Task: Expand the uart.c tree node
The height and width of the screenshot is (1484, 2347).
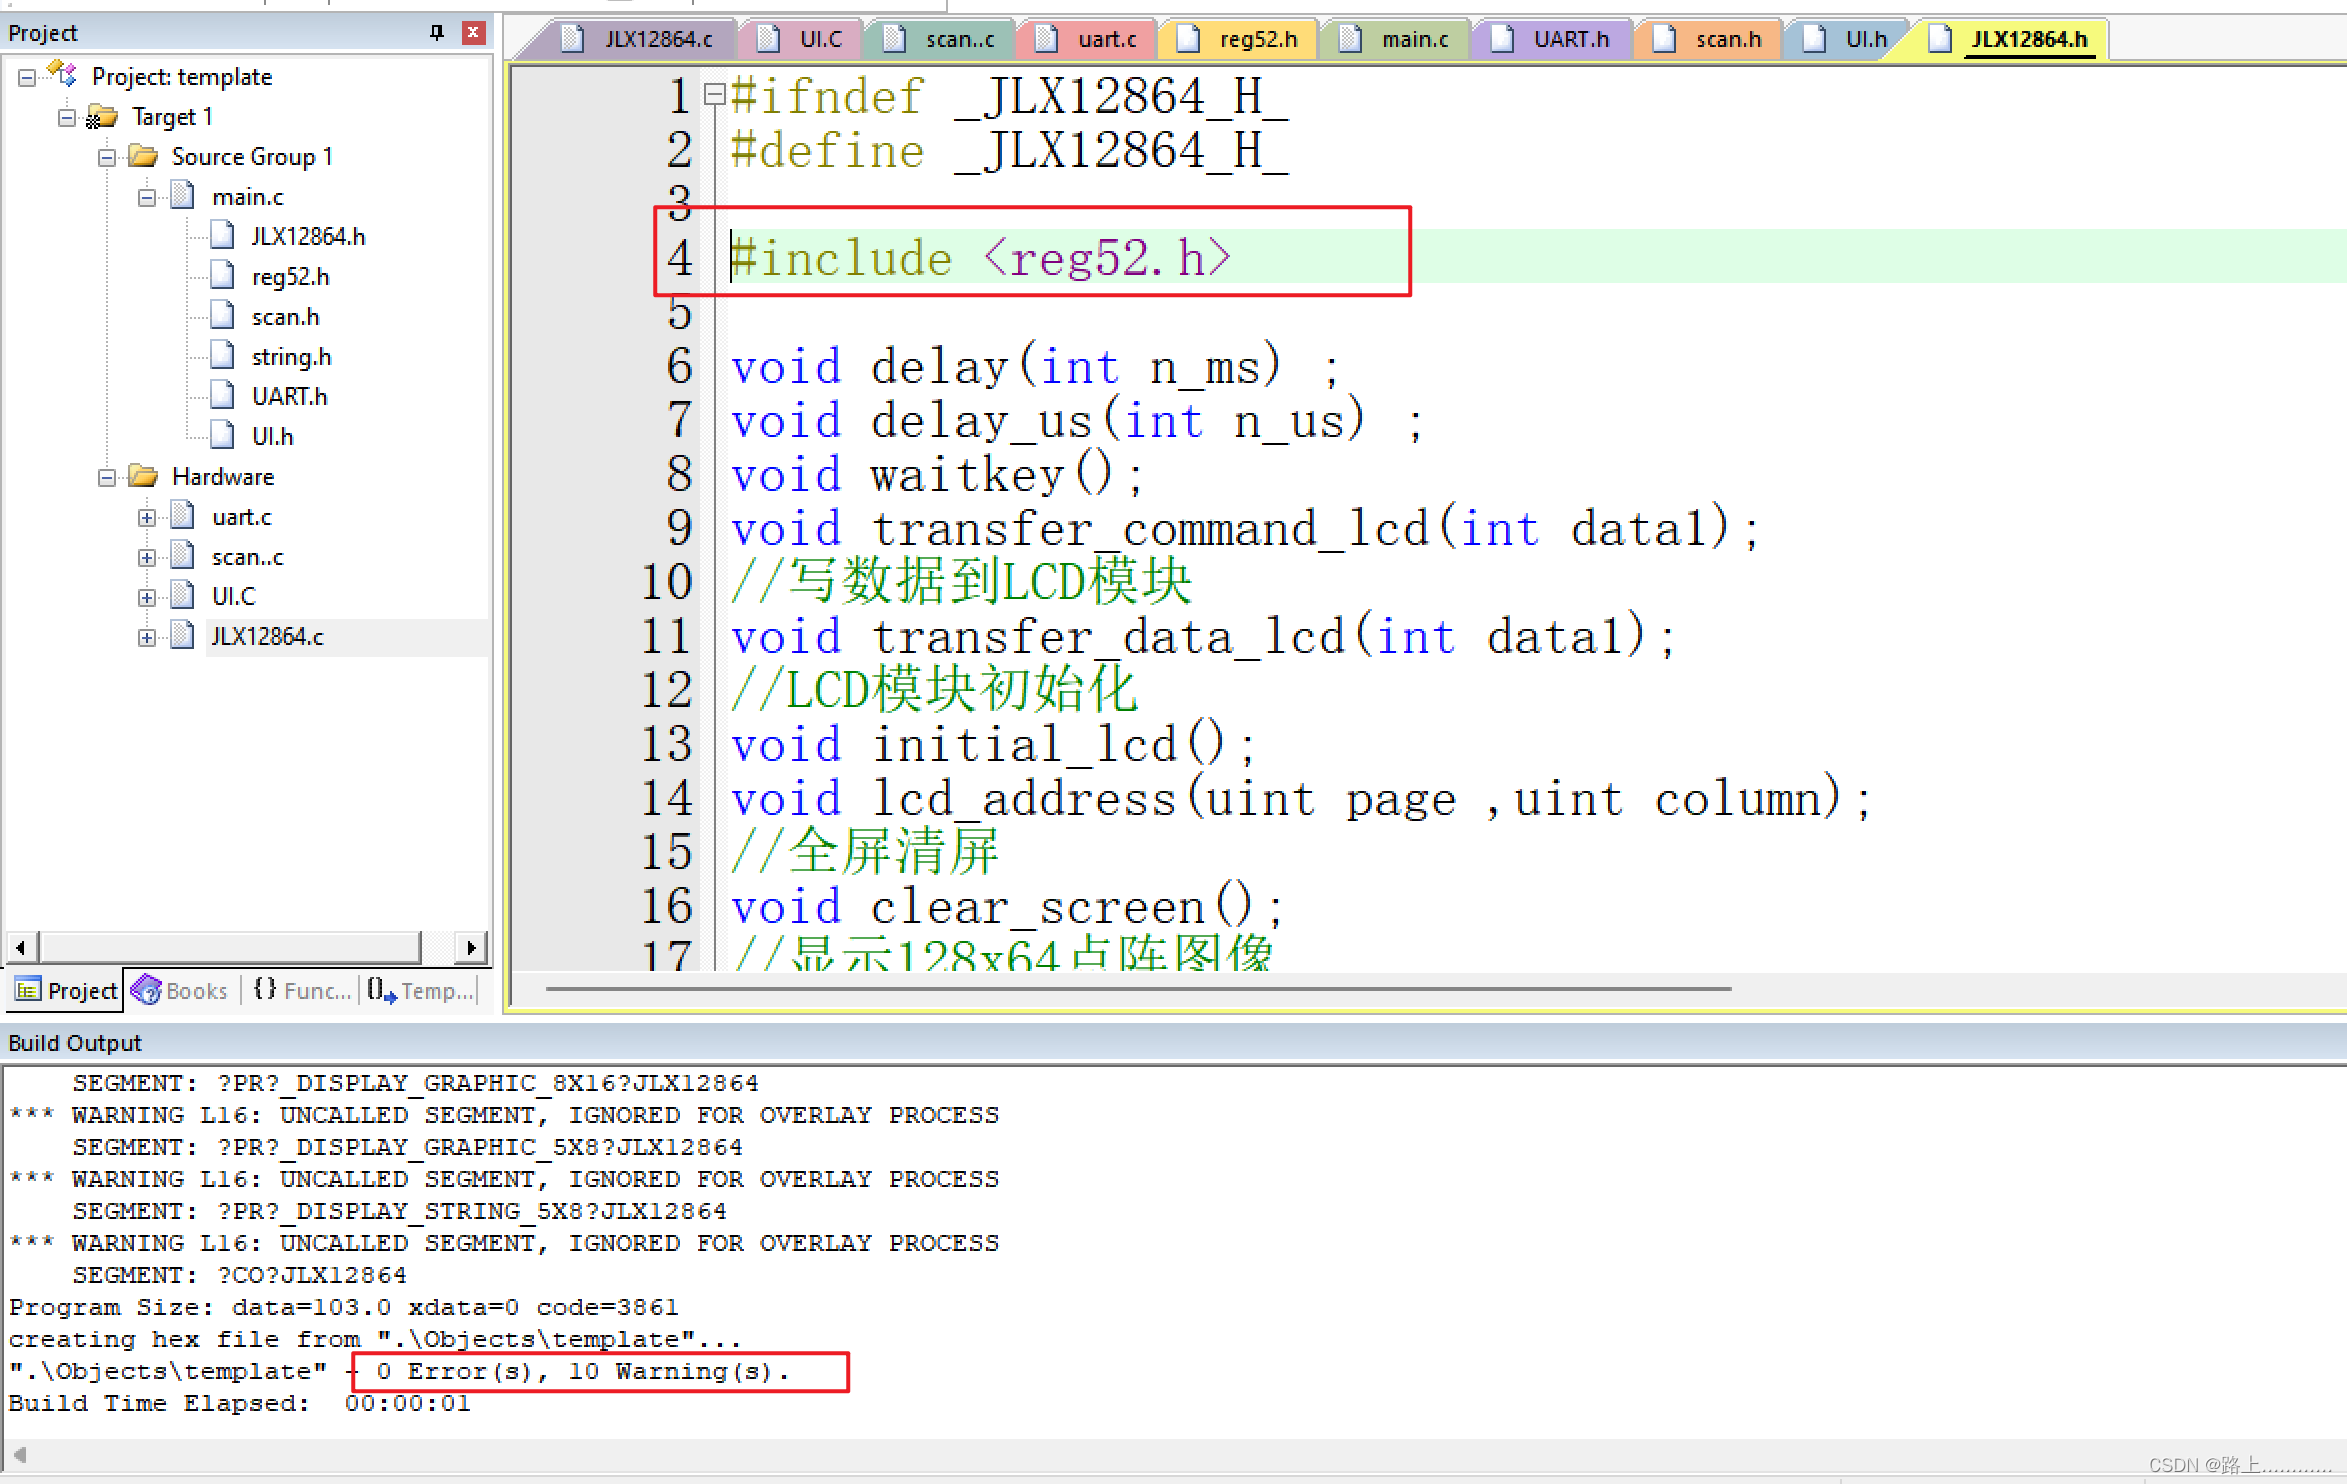Action: pyautogui.click(x=147, y=517)
